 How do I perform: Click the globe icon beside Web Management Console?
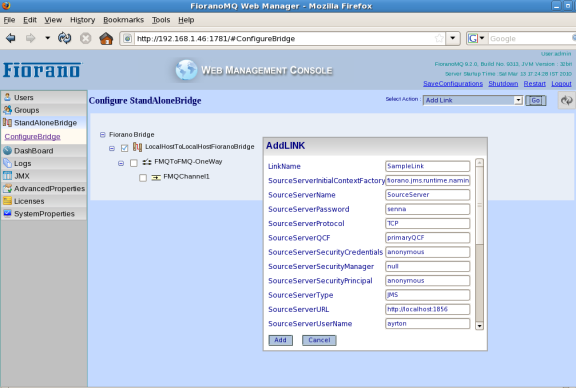point(186,70)
